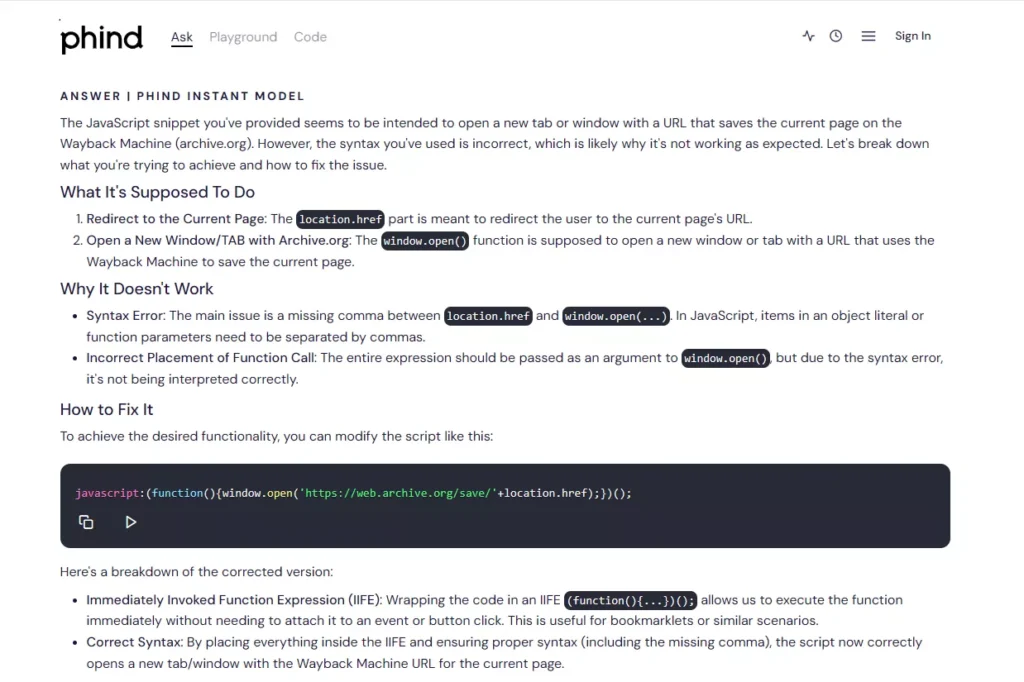Open the hamburger menu icon
This screenshot has width=1024, height=682.
pos(868,36)
